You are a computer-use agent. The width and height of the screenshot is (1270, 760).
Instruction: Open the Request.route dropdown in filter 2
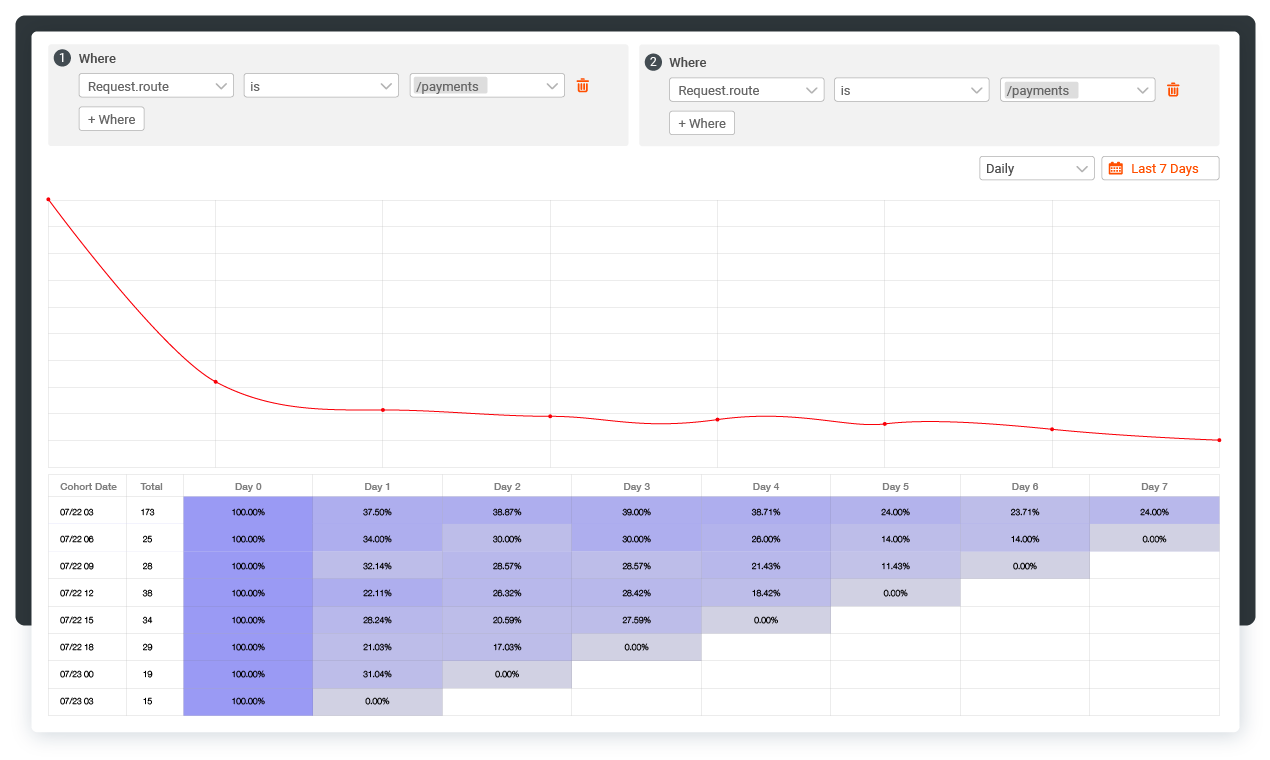coord(745,89)
